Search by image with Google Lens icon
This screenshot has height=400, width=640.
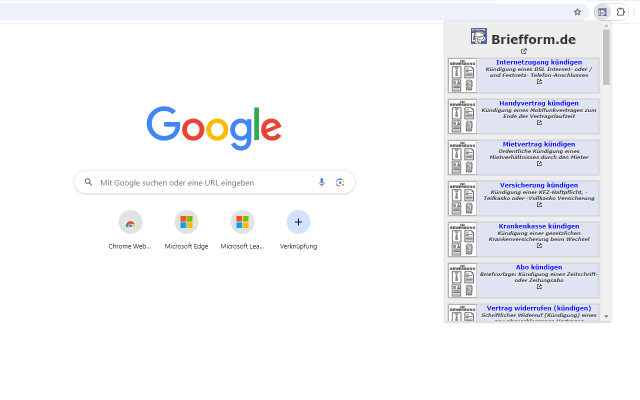coord(340,182)
